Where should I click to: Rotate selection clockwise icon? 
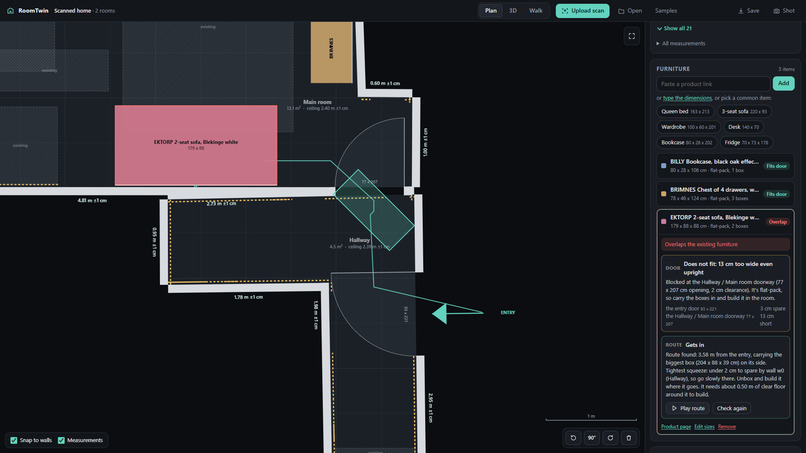tap(610, 438)
